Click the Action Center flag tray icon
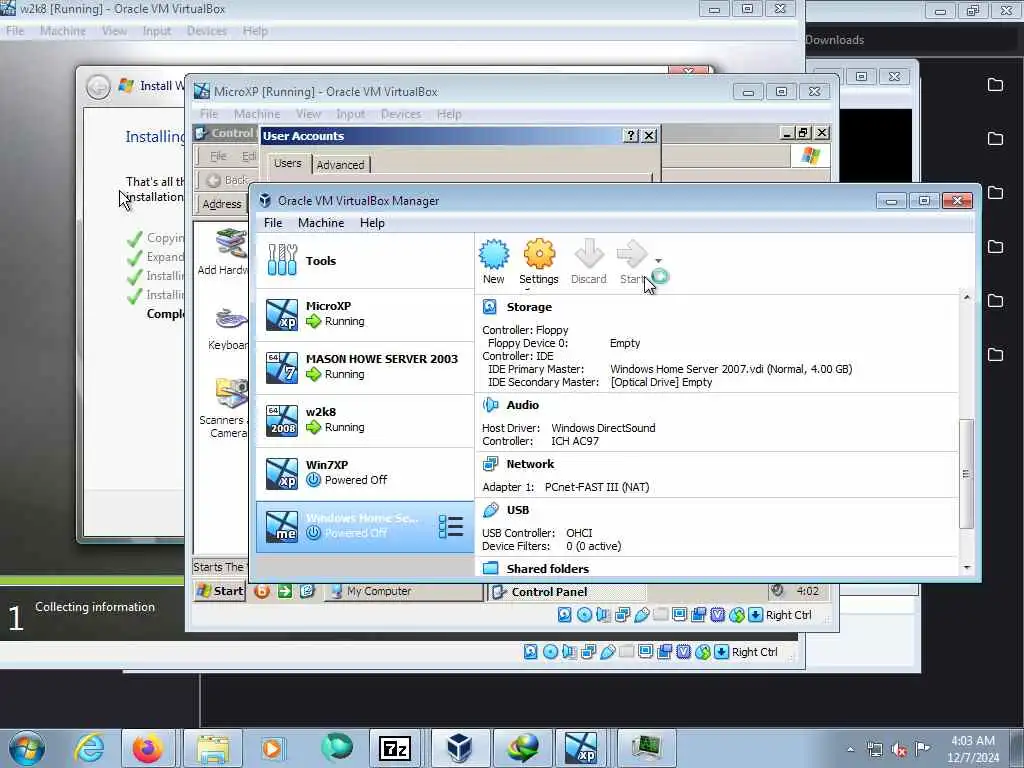1024x768 pixels. [x=923, y=748]
